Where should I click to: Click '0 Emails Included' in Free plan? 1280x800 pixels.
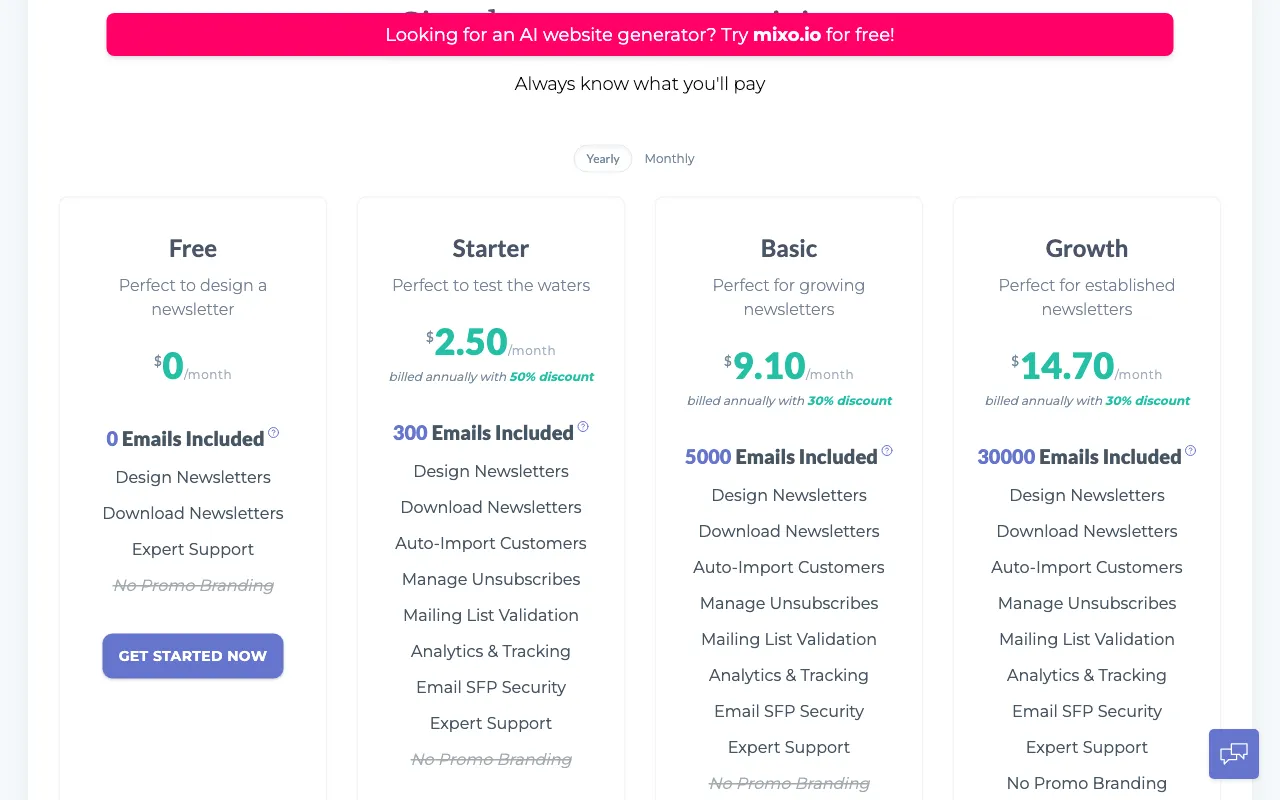tap(185, 439)
